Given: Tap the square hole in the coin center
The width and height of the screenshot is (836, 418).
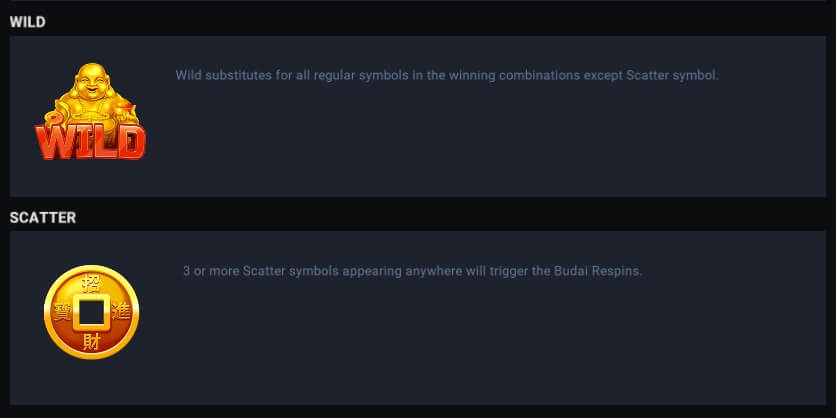Looking at the screenshot, I should (91, 313).
